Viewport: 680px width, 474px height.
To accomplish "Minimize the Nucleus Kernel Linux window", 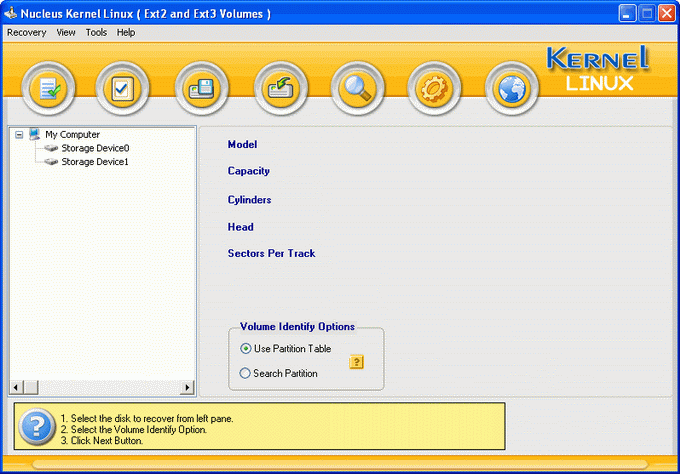I will tap(627, 13).
